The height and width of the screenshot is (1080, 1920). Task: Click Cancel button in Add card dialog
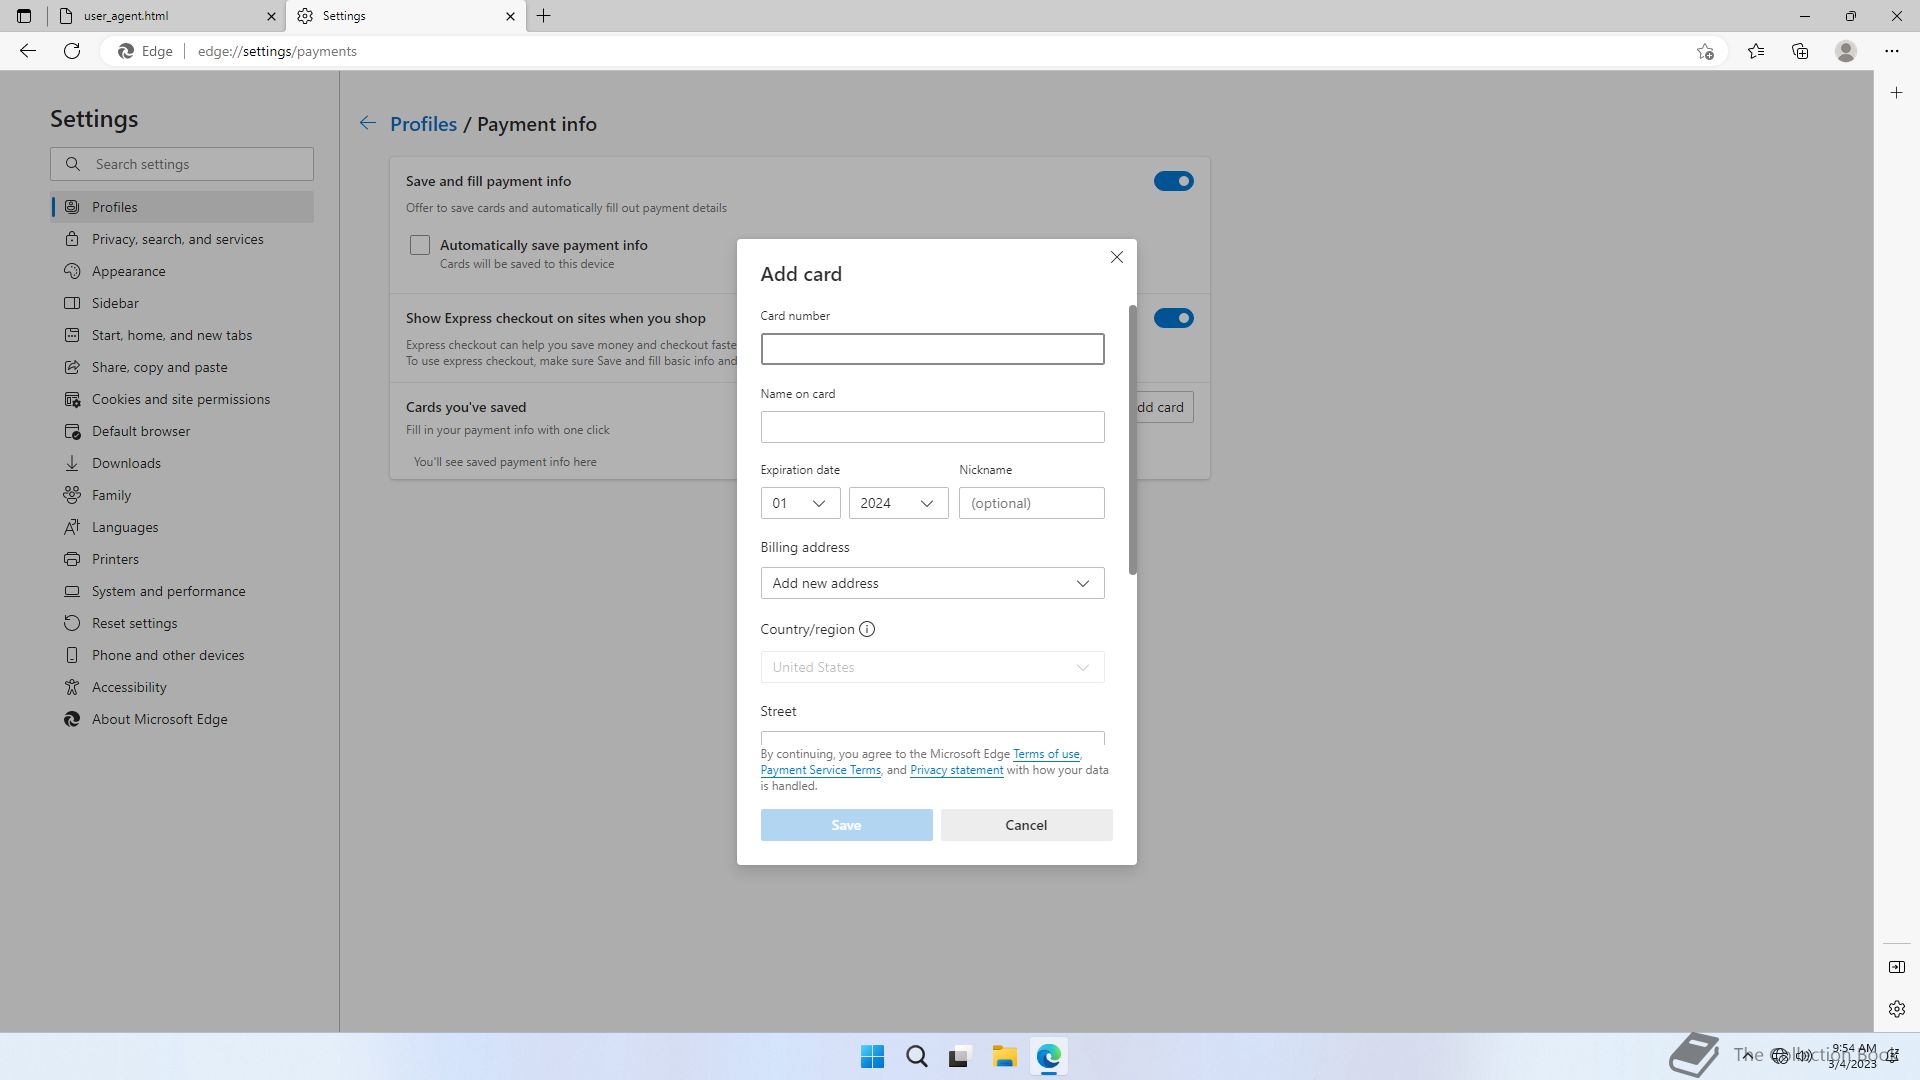[x=1026, y=825]
